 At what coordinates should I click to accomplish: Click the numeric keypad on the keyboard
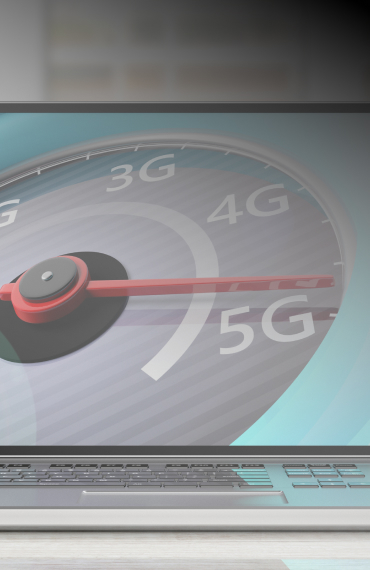coord(325,475)
